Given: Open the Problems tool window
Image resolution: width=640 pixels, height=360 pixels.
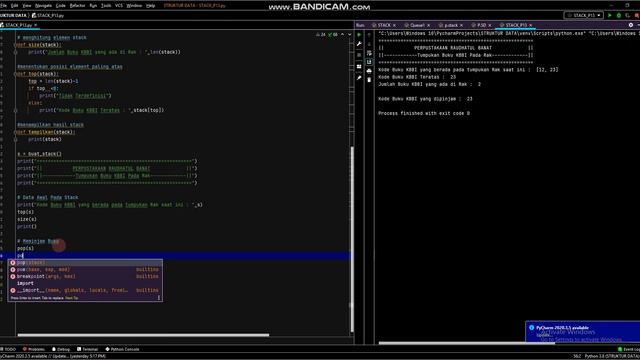Looking at the screenshot, I should 34,349.
